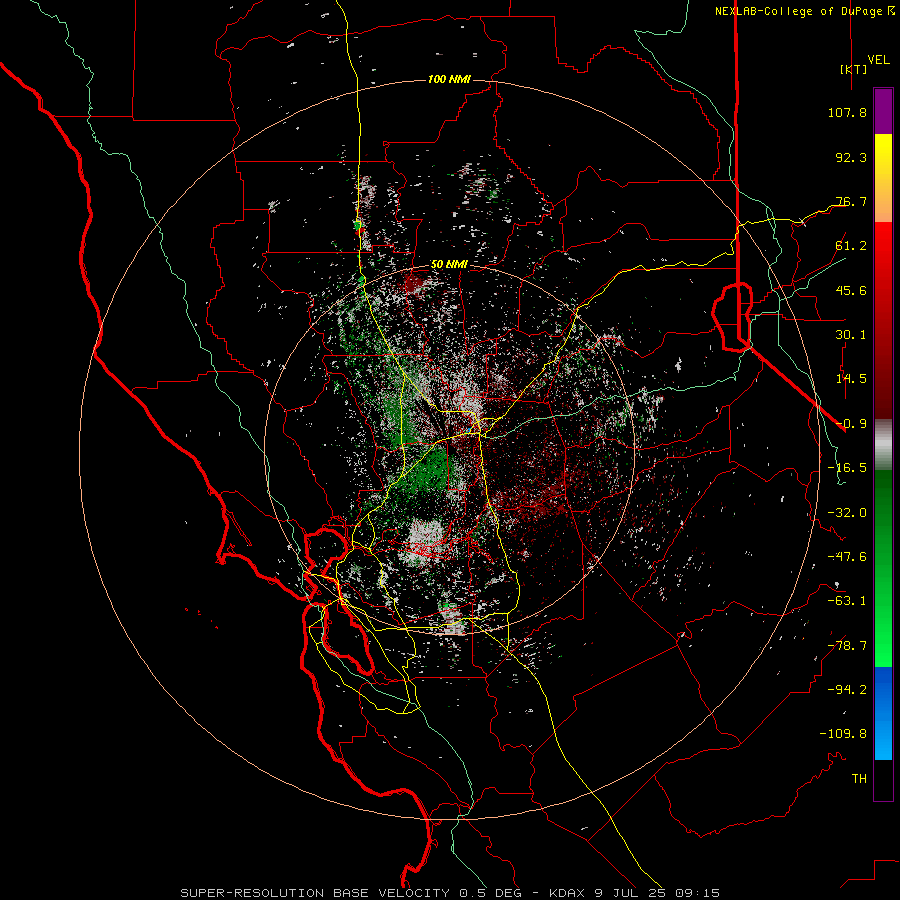Click the 61.2 velocity scale value
900x900 pixels.
point(851,246)
